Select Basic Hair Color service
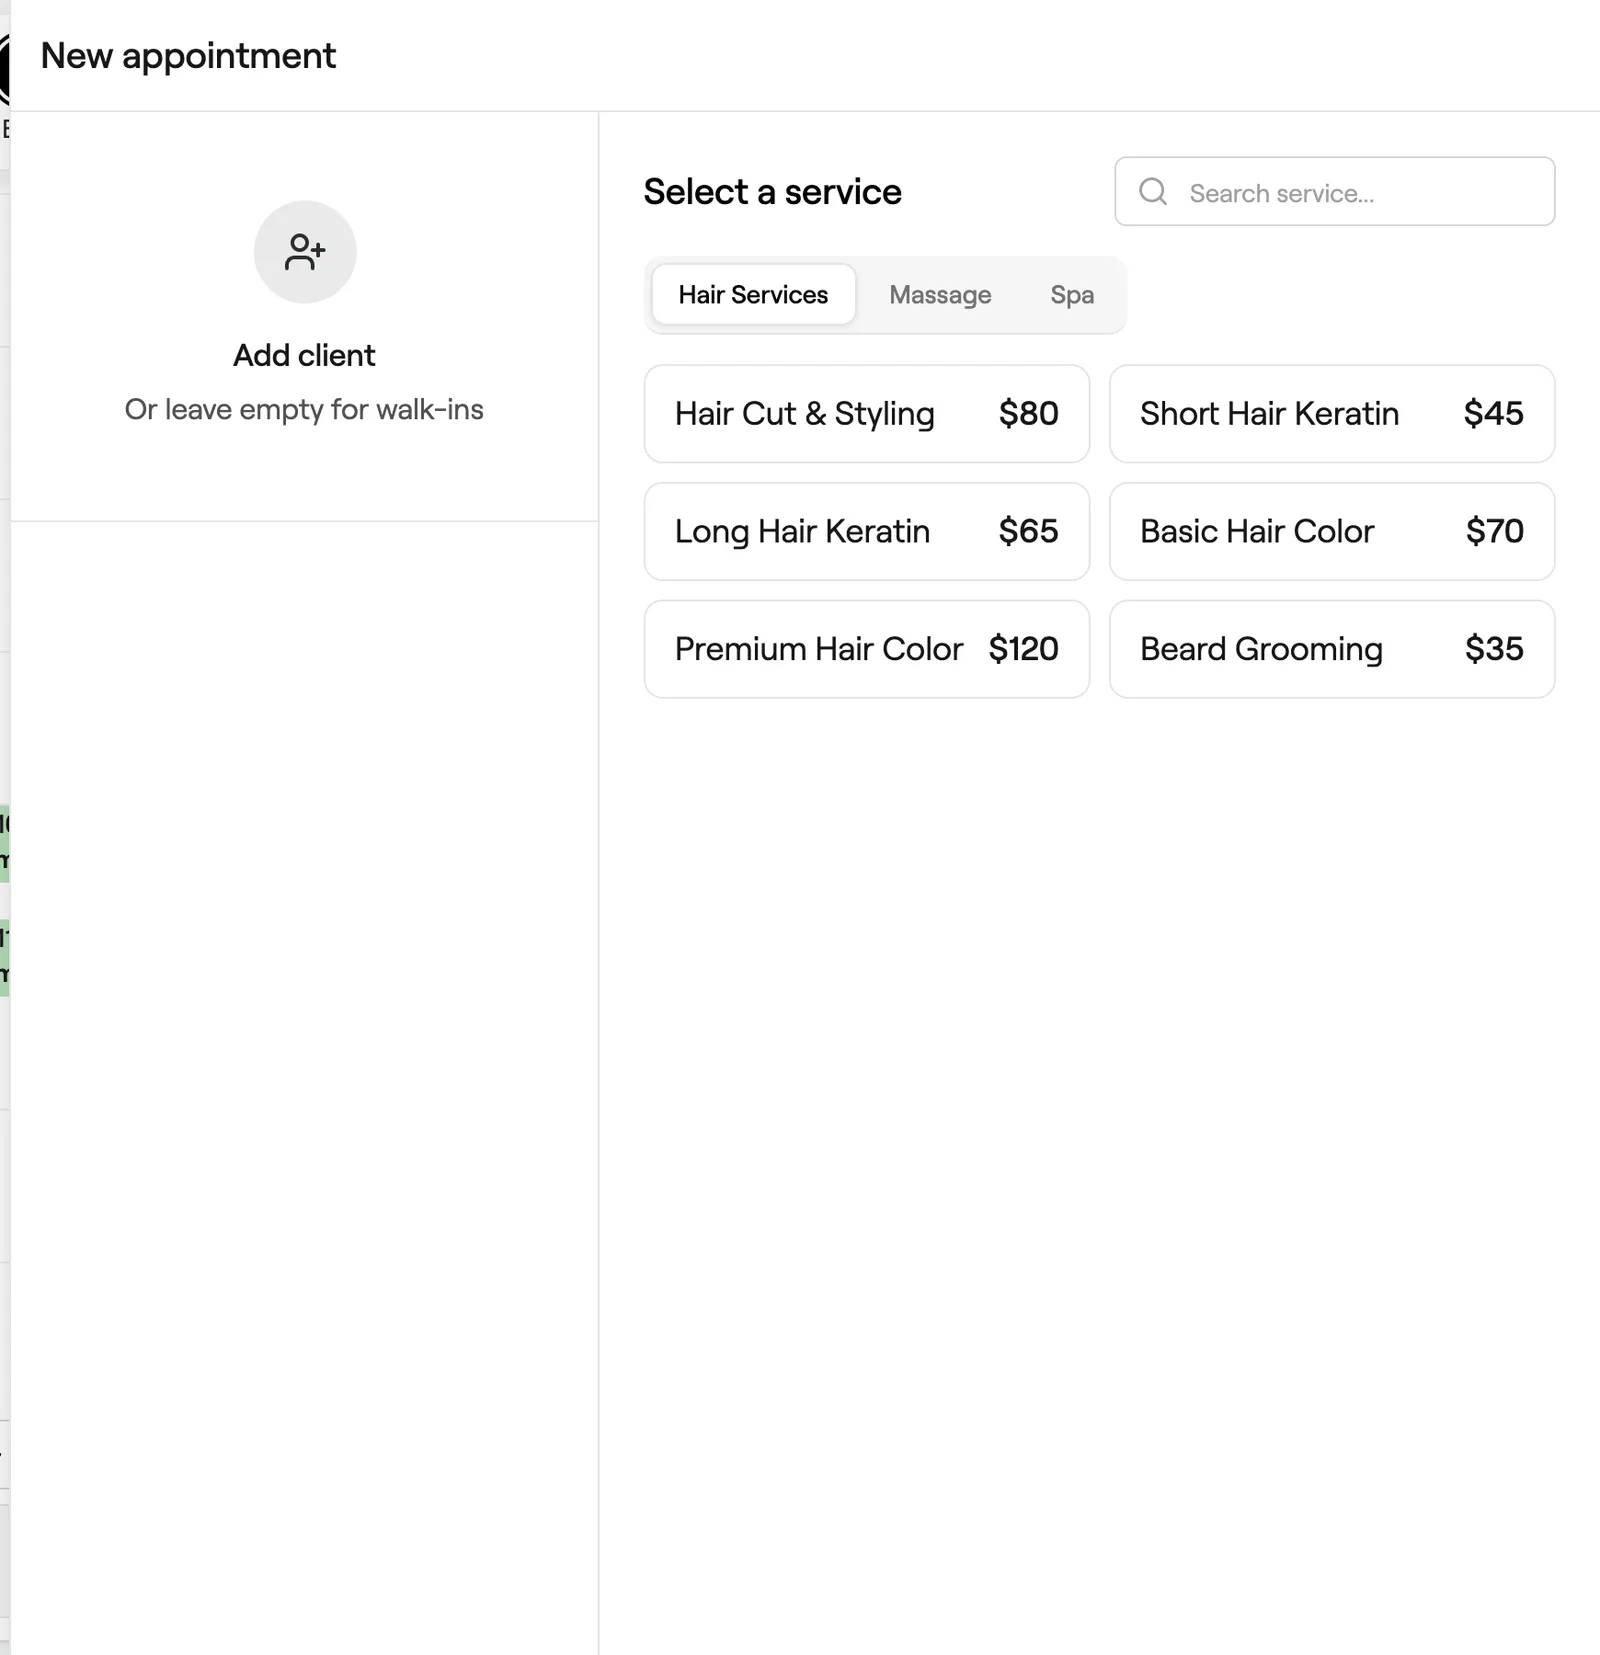 coord(1332,531)
